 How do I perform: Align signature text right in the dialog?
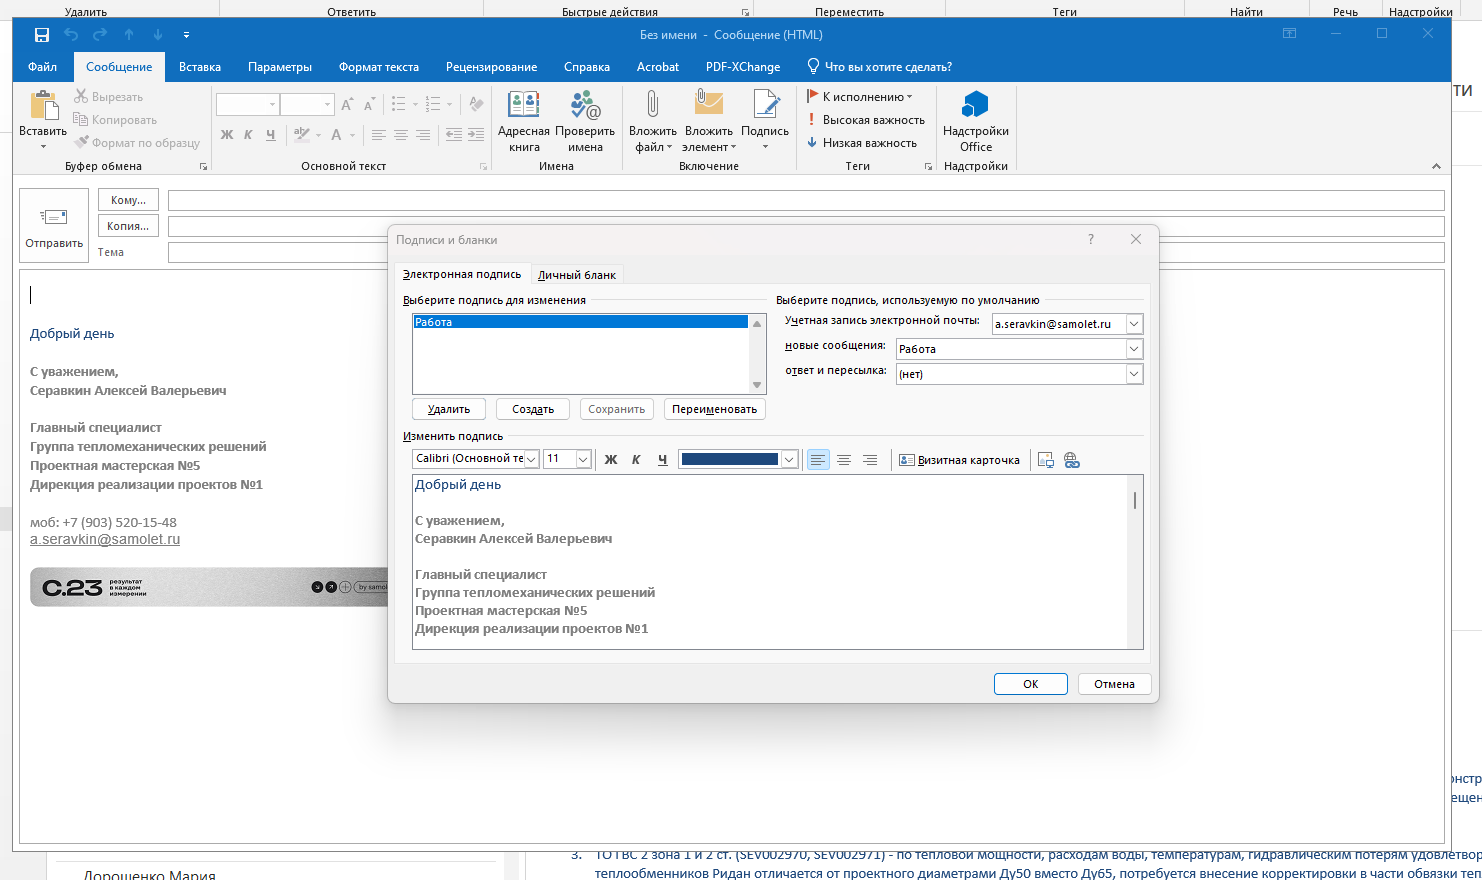pyautogui.click(x=870, y=460)
